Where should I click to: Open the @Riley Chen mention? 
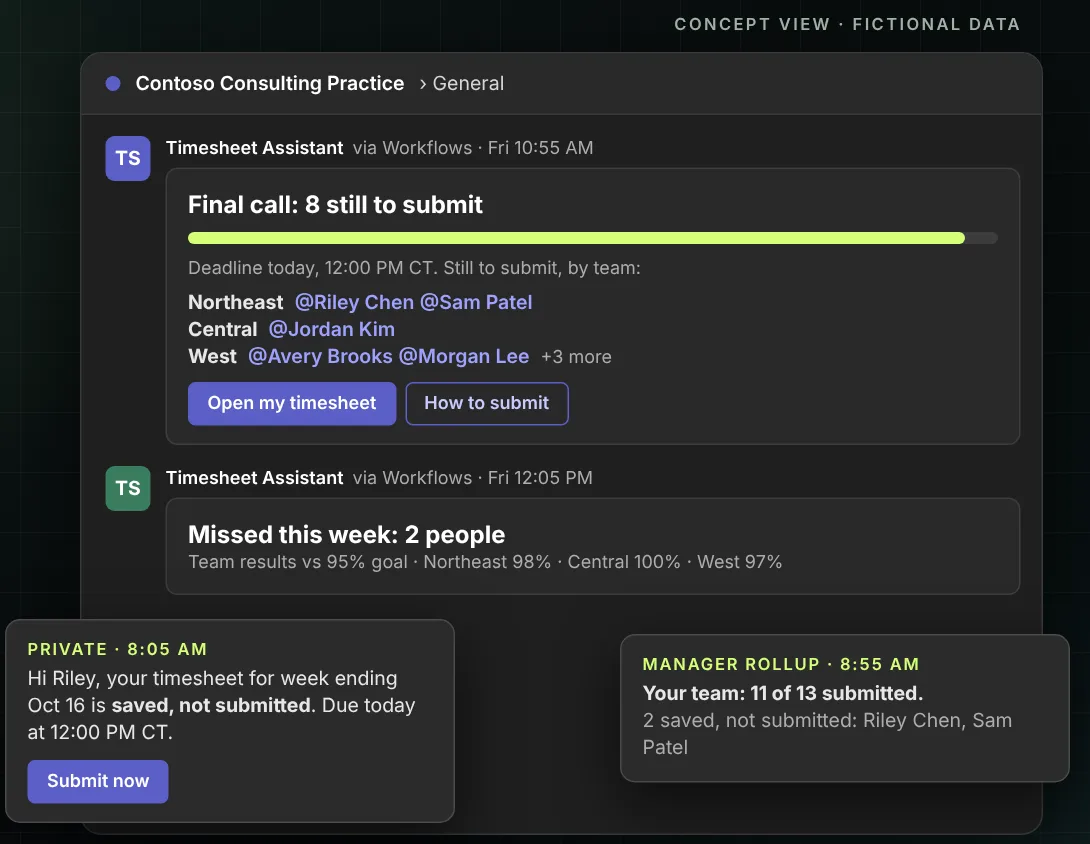[x=355, y=302]
